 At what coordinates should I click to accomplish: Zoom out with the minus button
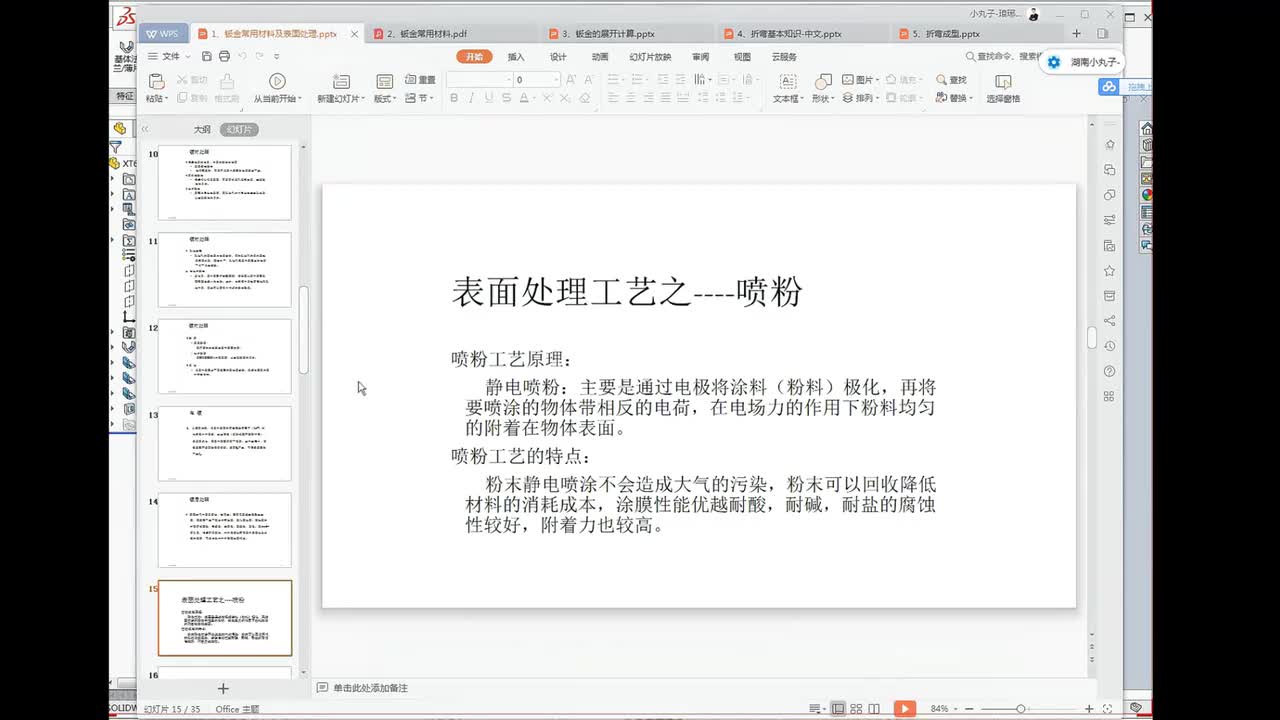969,709
